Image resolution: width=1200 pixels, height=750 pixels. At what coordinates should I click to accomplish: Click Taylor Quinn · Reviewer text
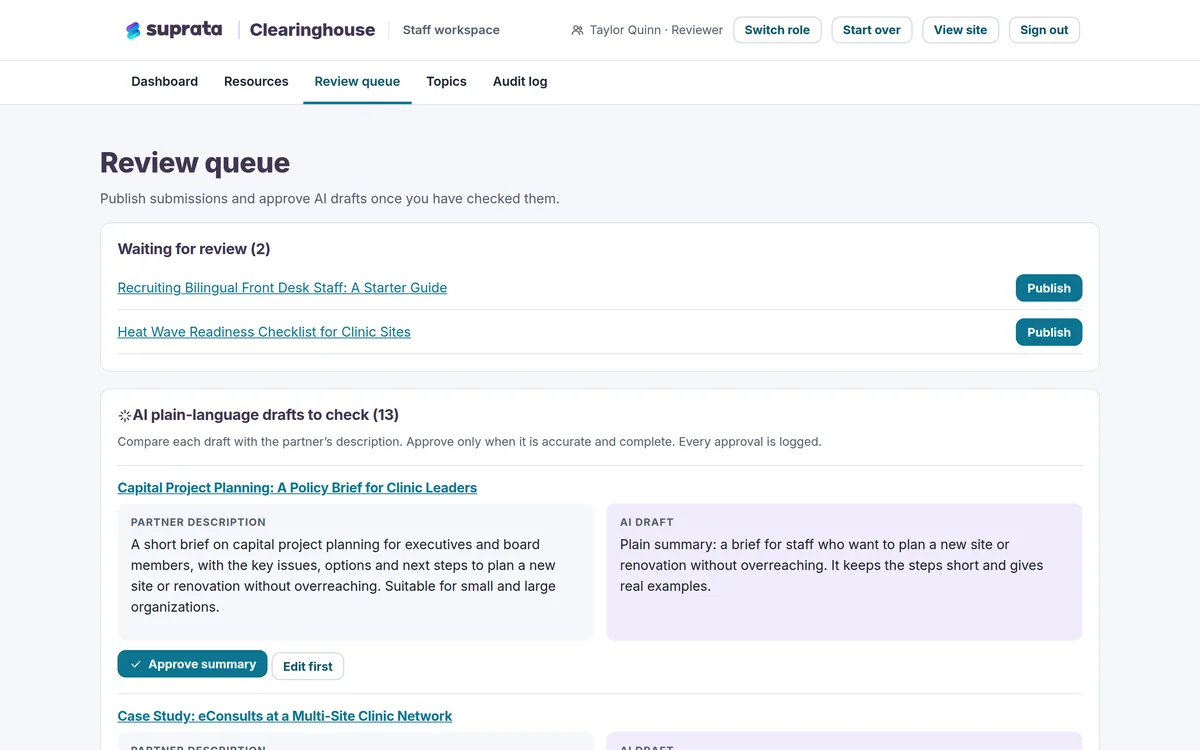point(656,30)
